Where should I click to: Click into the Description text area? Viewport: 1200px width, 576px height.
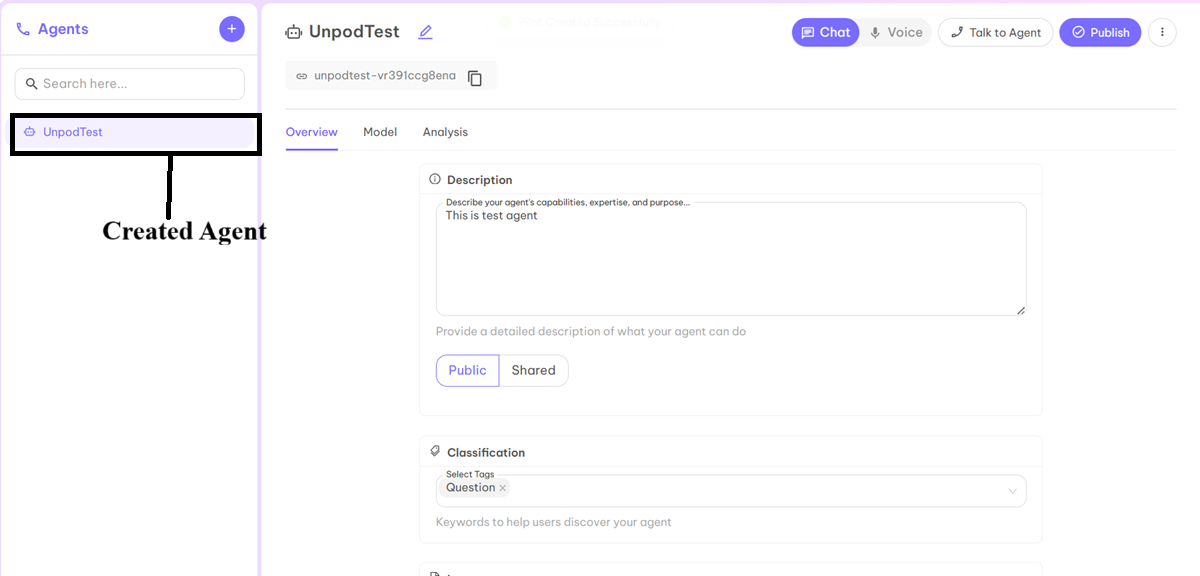pyautogui.click(x=731, y=259)
